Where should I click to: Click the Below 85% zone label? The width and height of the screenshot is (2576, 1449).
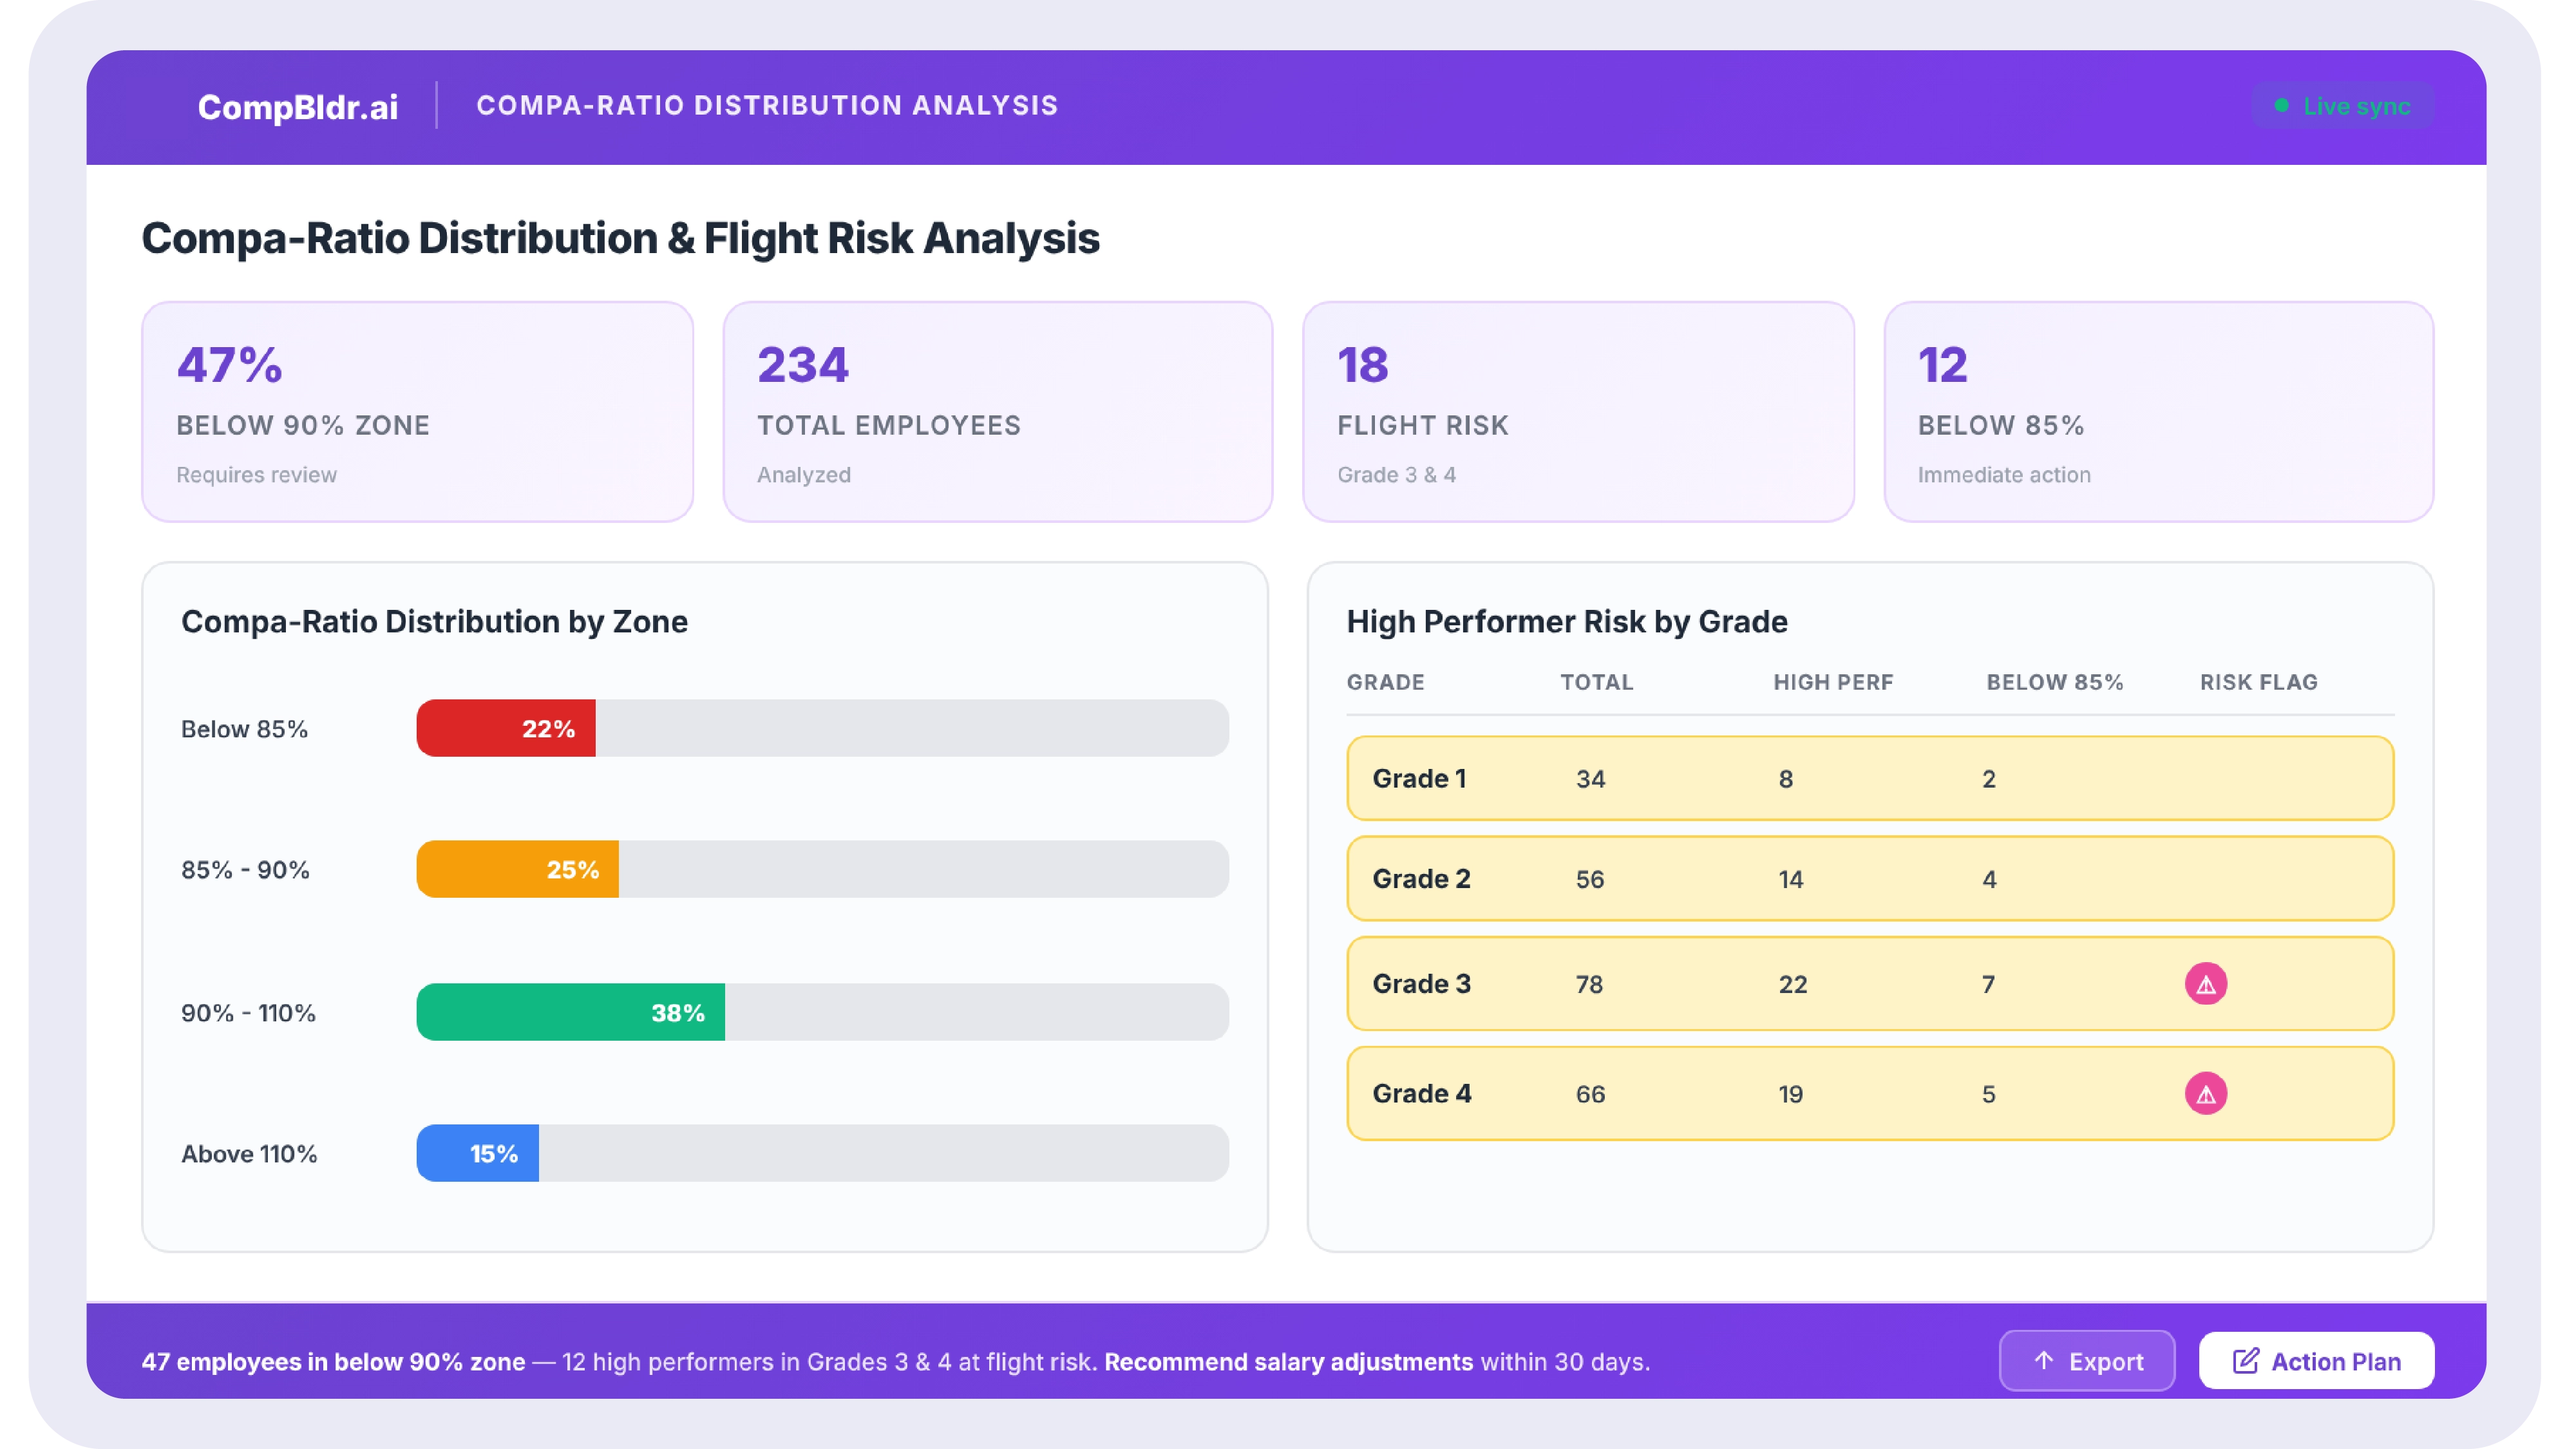click(x=244, y=729)
